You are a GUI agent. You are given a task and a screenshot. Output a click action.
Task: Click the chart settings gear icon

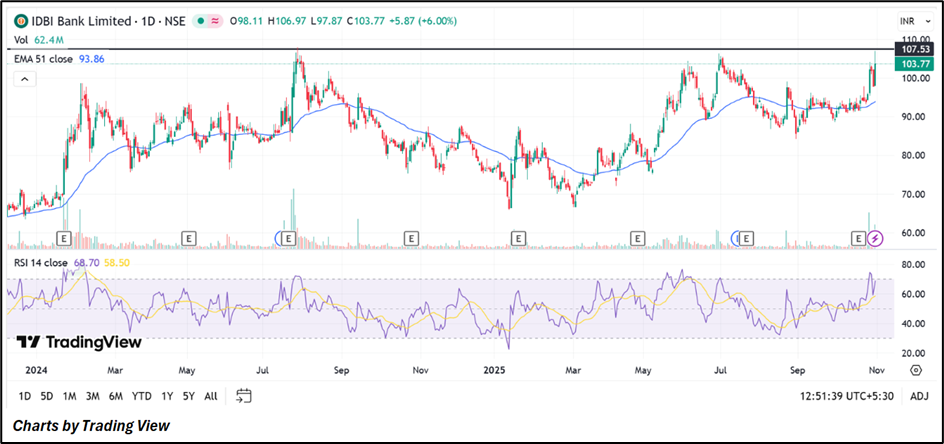(915, 370)
